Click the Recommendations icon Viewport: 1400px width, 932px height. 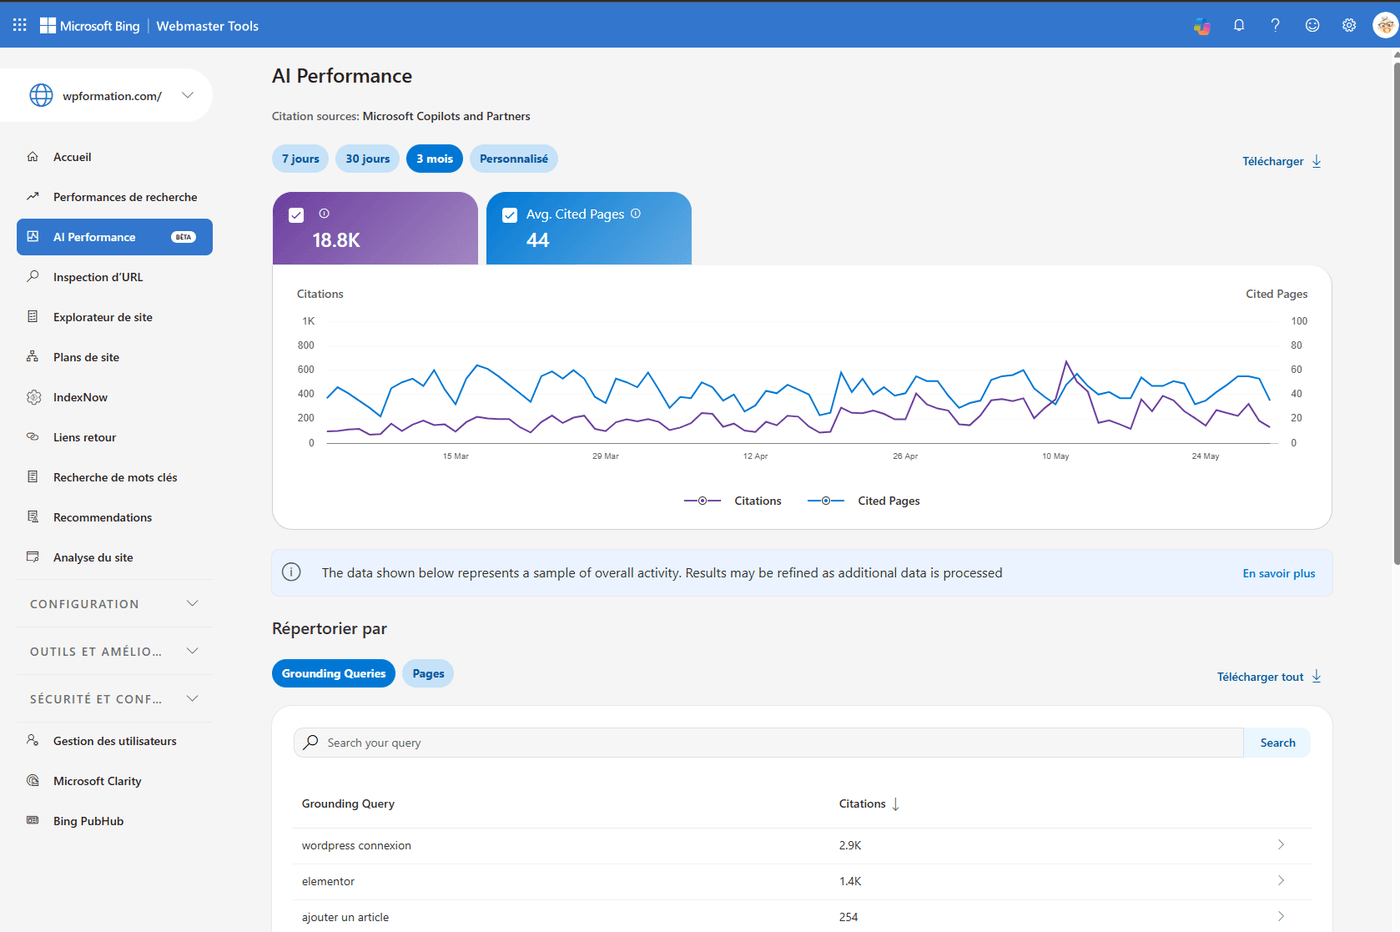click(33, 517)
